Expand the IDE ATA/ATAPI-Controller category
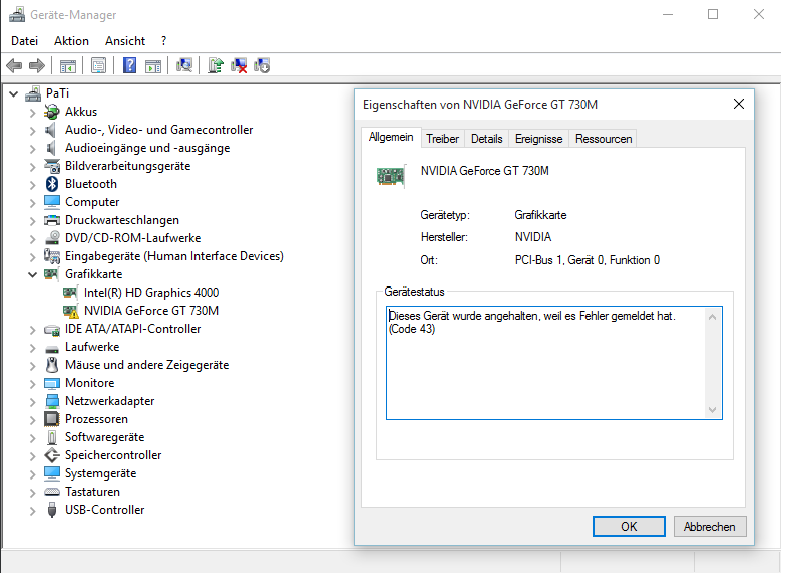 coord(33,330)
